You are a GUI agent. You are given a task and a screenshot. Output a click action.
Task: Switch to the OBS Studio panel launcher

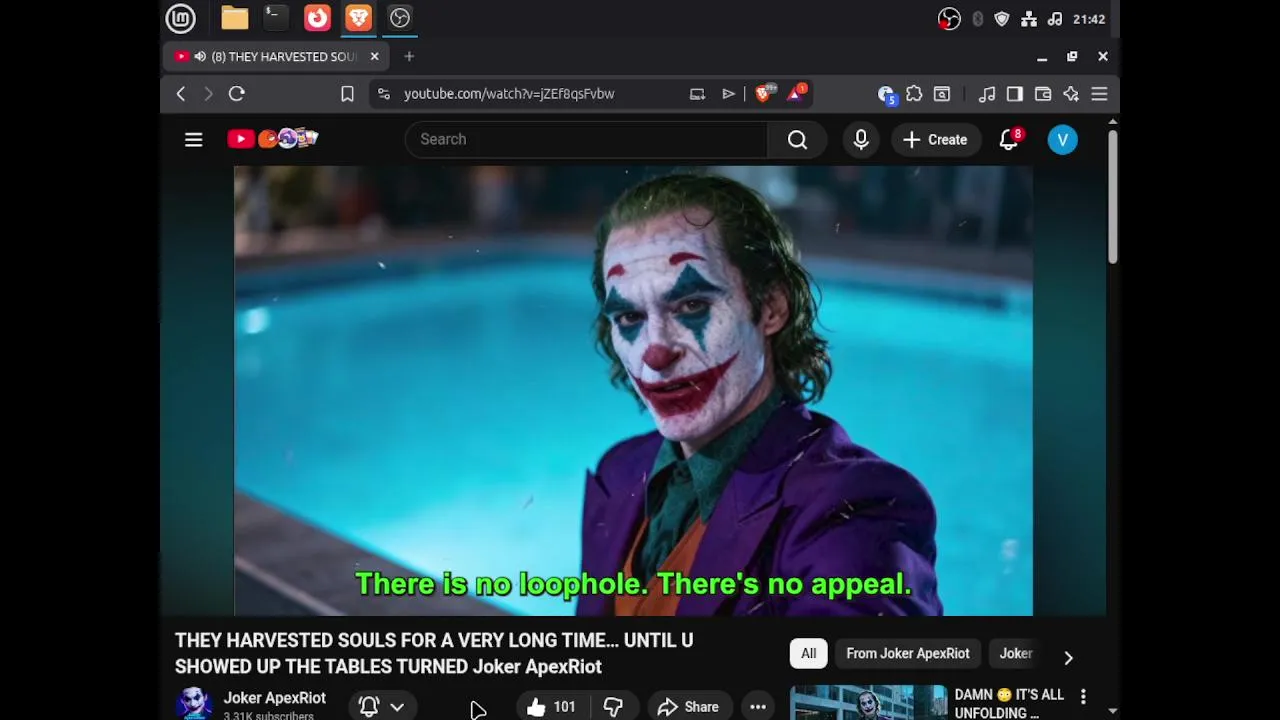coord(400,18)
